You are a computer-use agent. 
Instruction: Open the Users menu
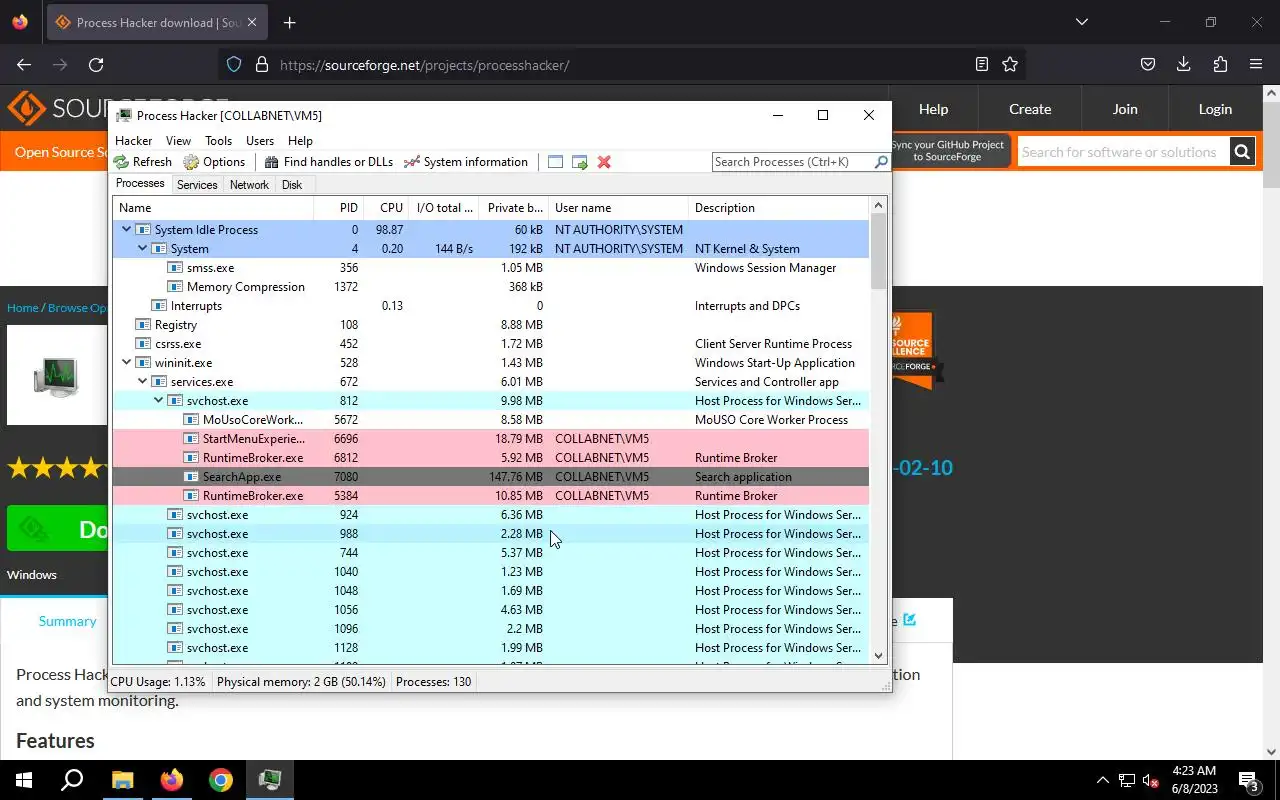coord(260,141)
